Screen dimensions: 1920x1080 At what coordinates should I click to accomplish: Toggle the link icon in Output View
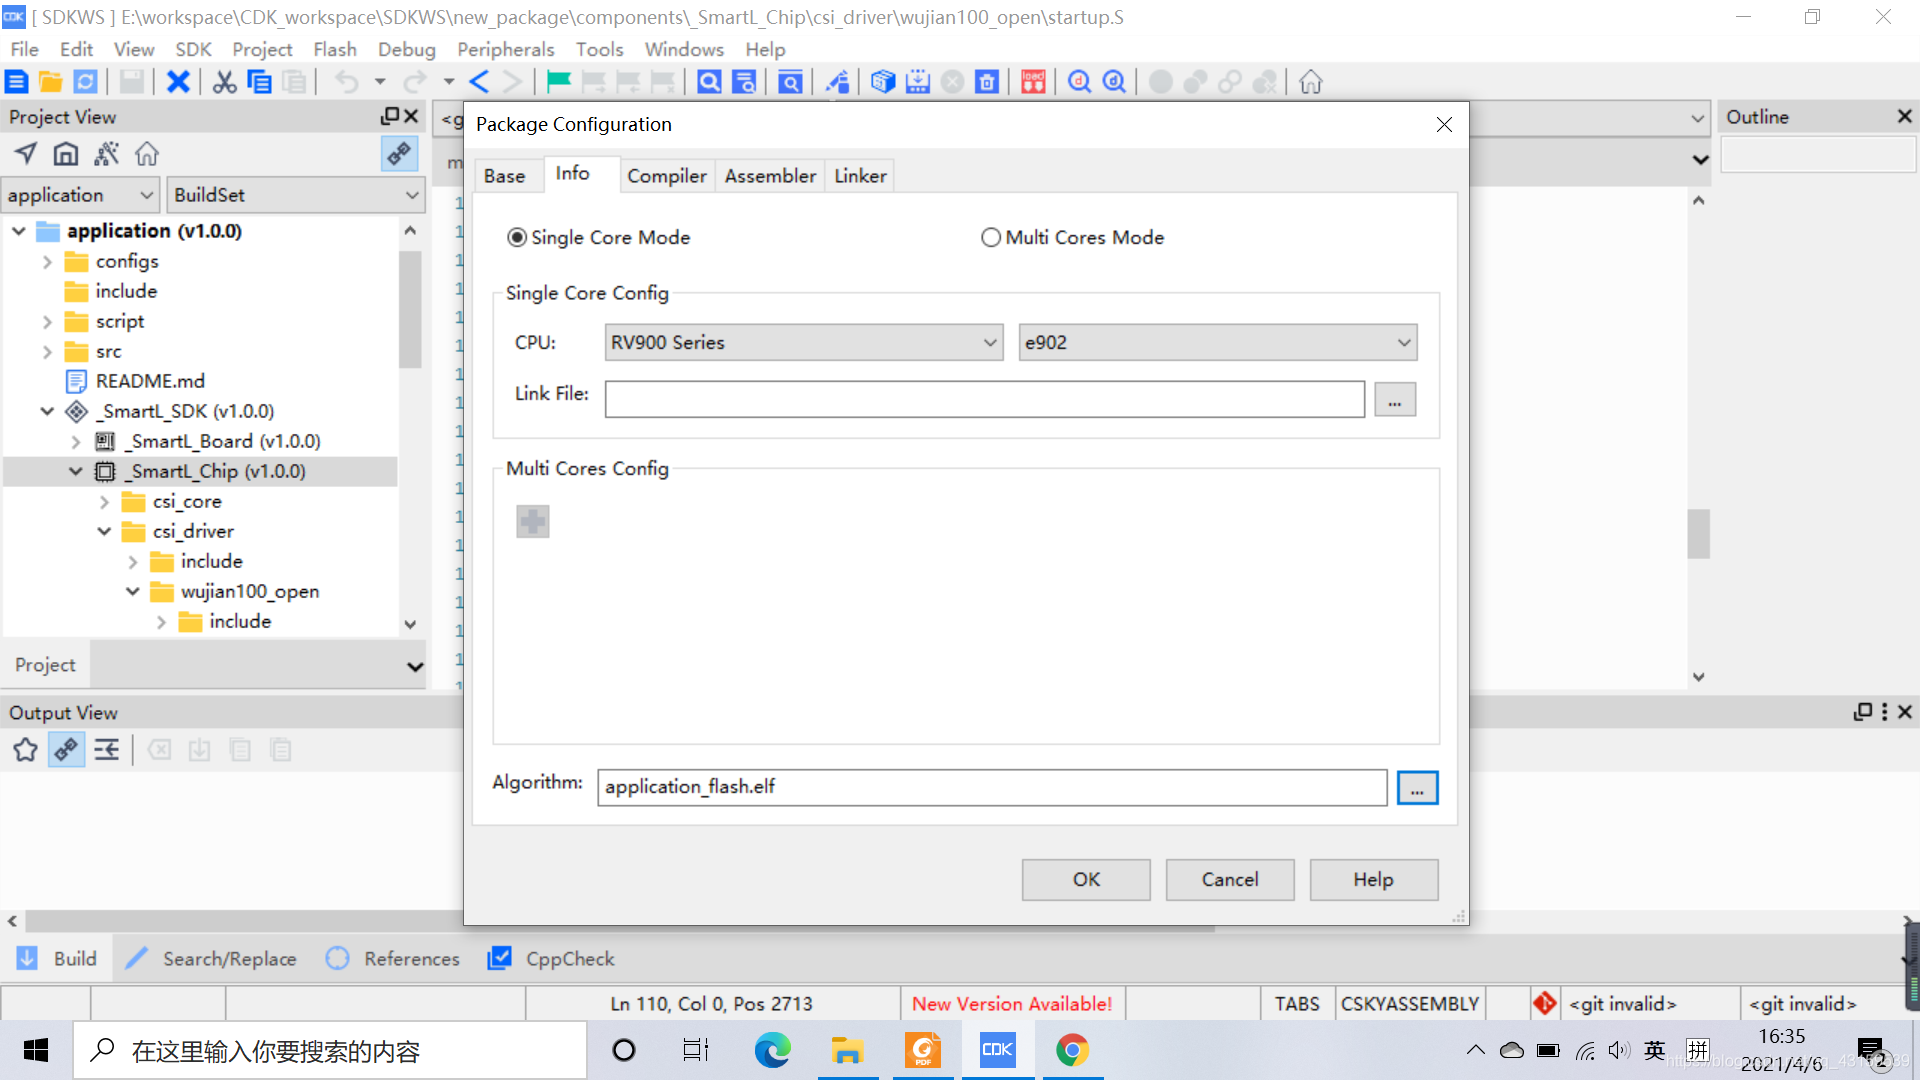(x=65, y=749)
